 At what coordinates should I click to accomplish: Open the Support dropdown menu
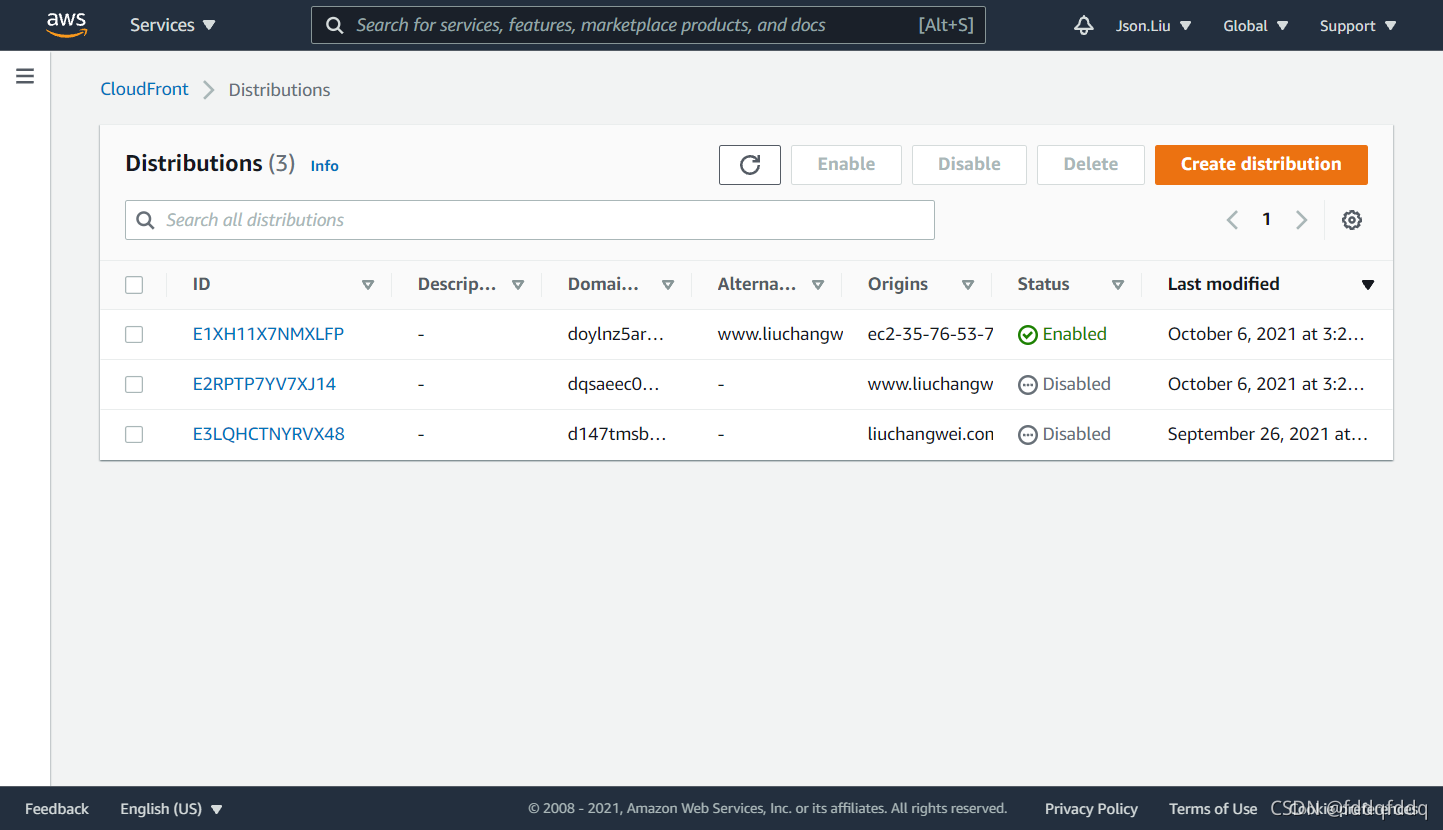tap(1358, 26)
